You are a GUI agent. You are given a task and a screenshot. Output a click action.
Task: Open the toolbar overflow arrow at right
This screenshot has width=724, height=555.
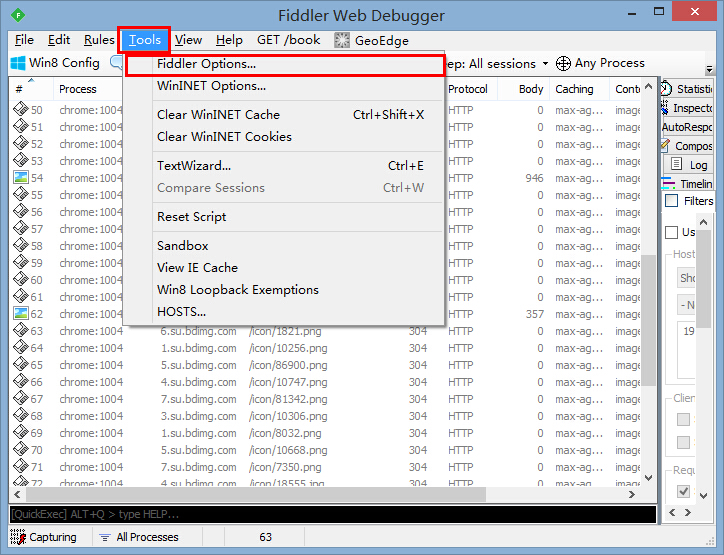709,69
